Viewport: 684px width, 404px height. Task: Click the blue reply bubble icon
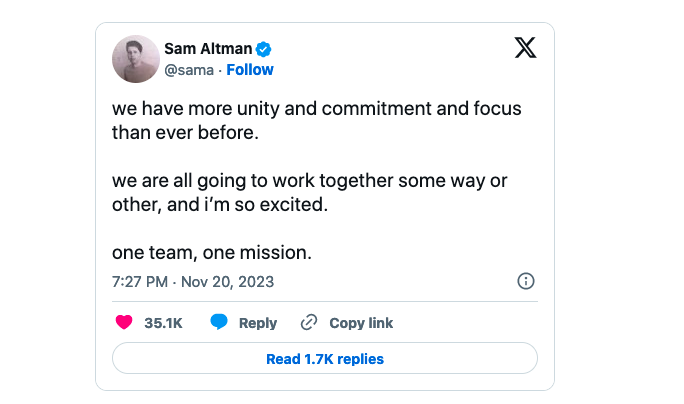(x=219, y=322)
